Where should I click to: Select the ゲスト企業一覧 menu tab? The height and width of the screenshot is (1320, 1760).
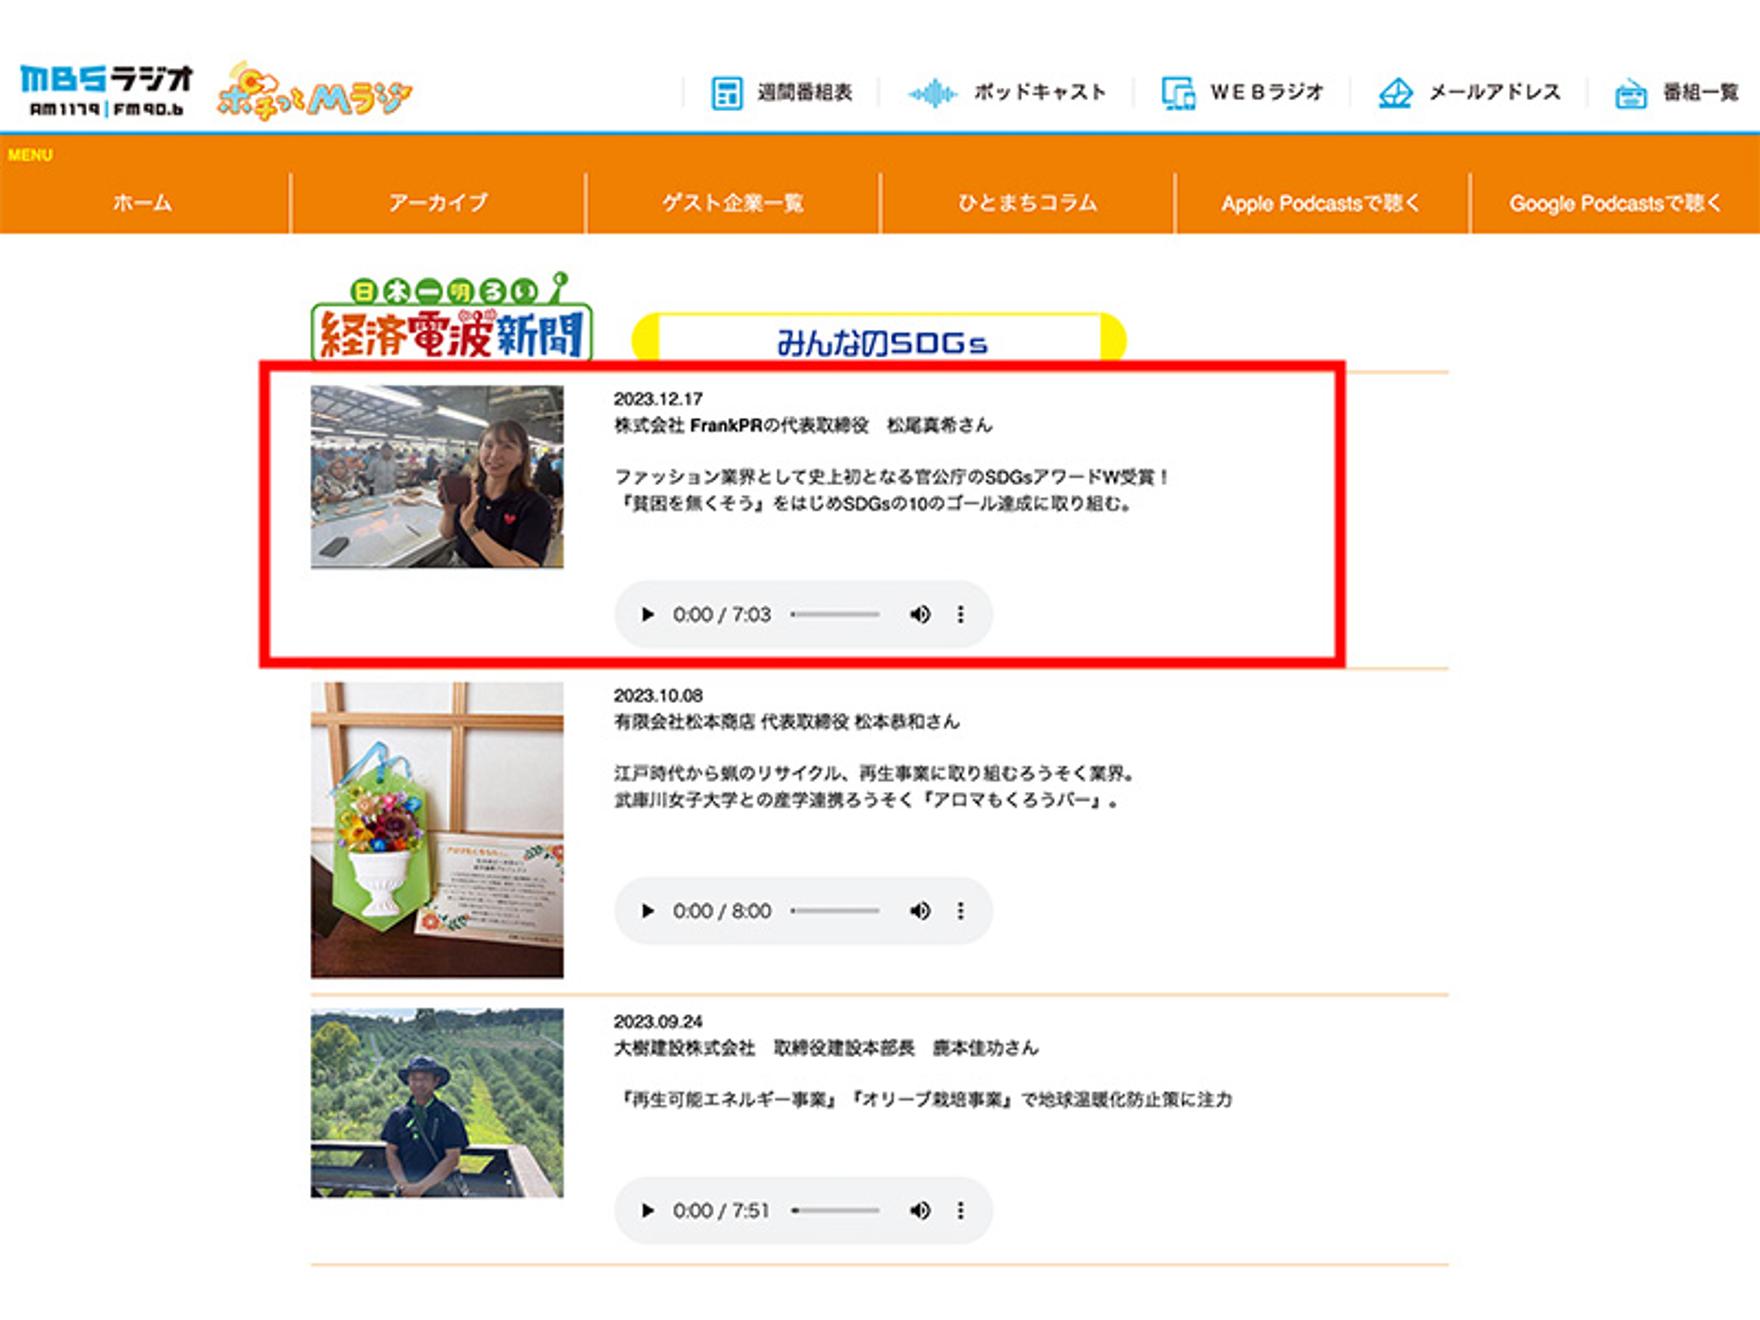(733, 203)
